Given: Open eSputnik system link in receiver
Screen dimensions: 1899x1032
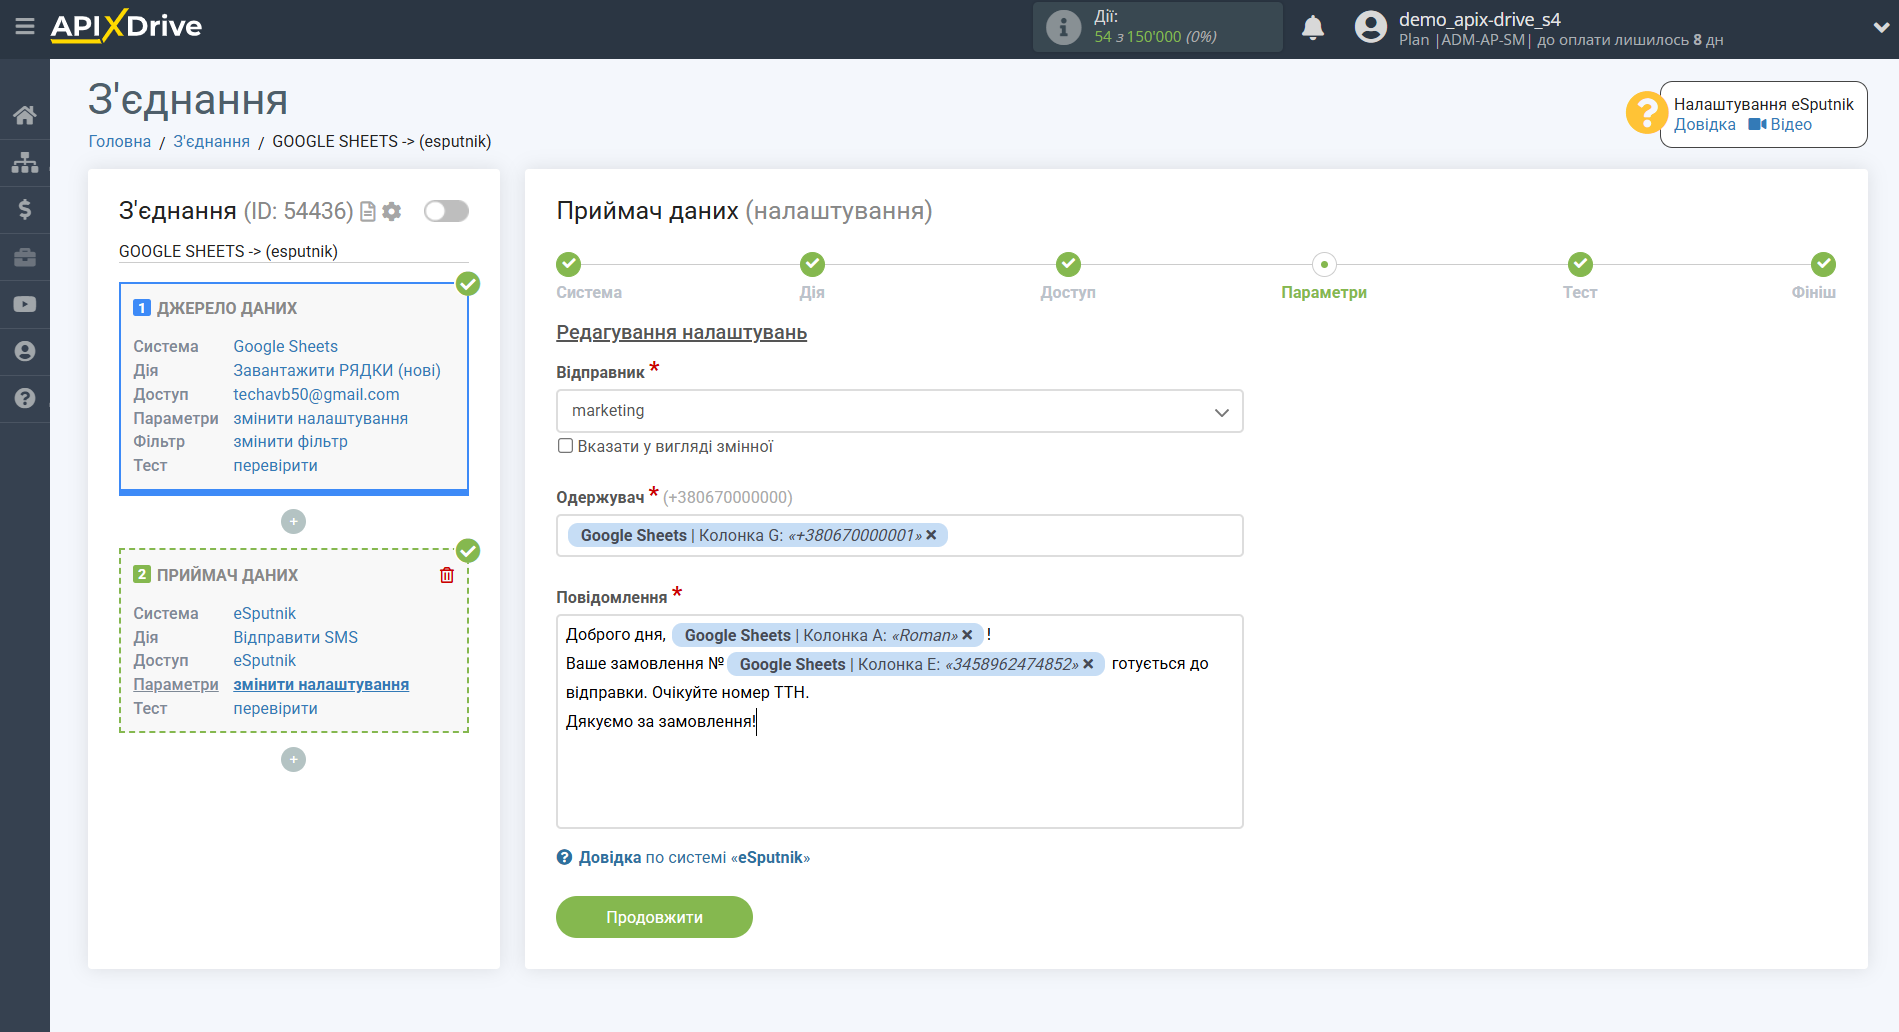Looking at the screenshot, I should coord(265,613).
